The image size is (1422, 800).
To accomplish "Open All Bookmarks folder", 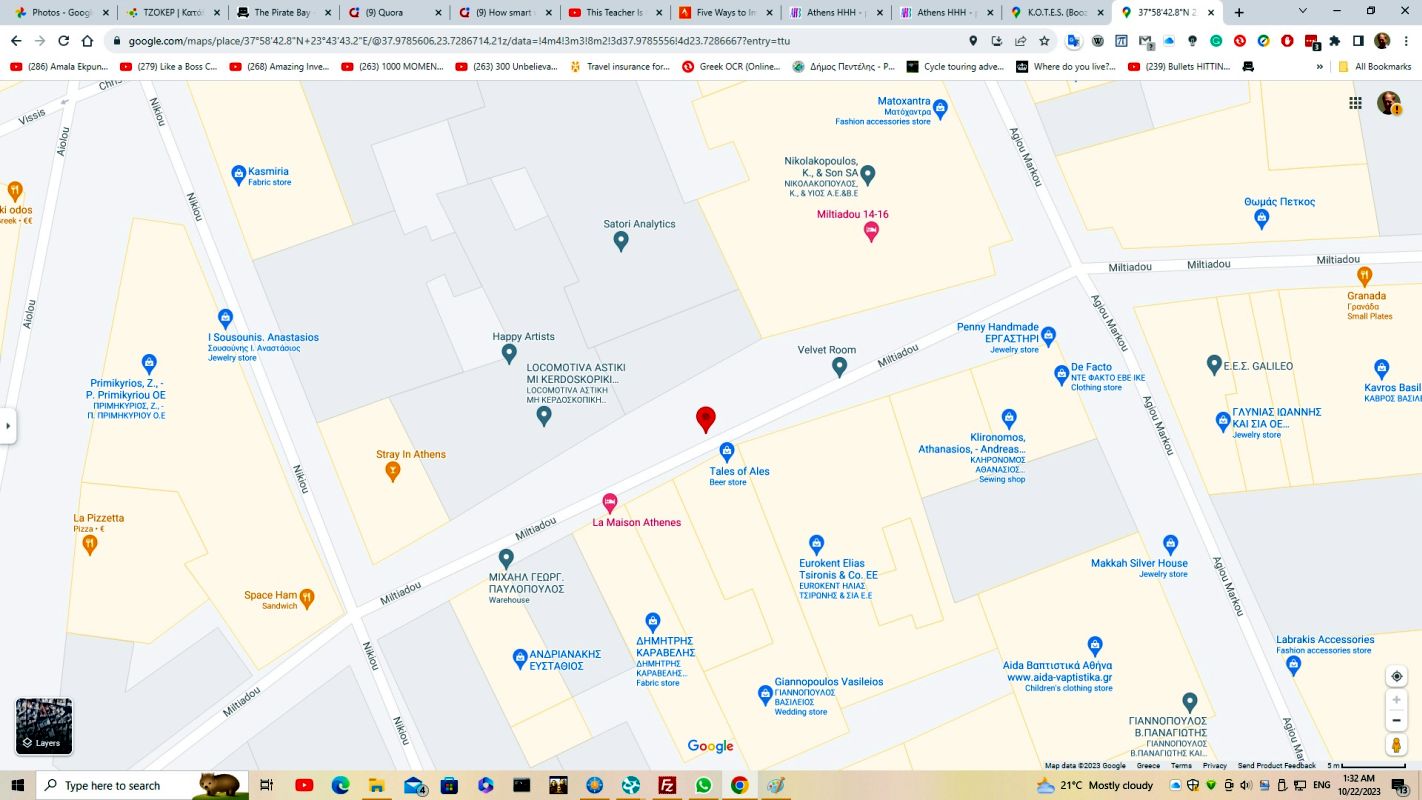I will point(1375,67).
